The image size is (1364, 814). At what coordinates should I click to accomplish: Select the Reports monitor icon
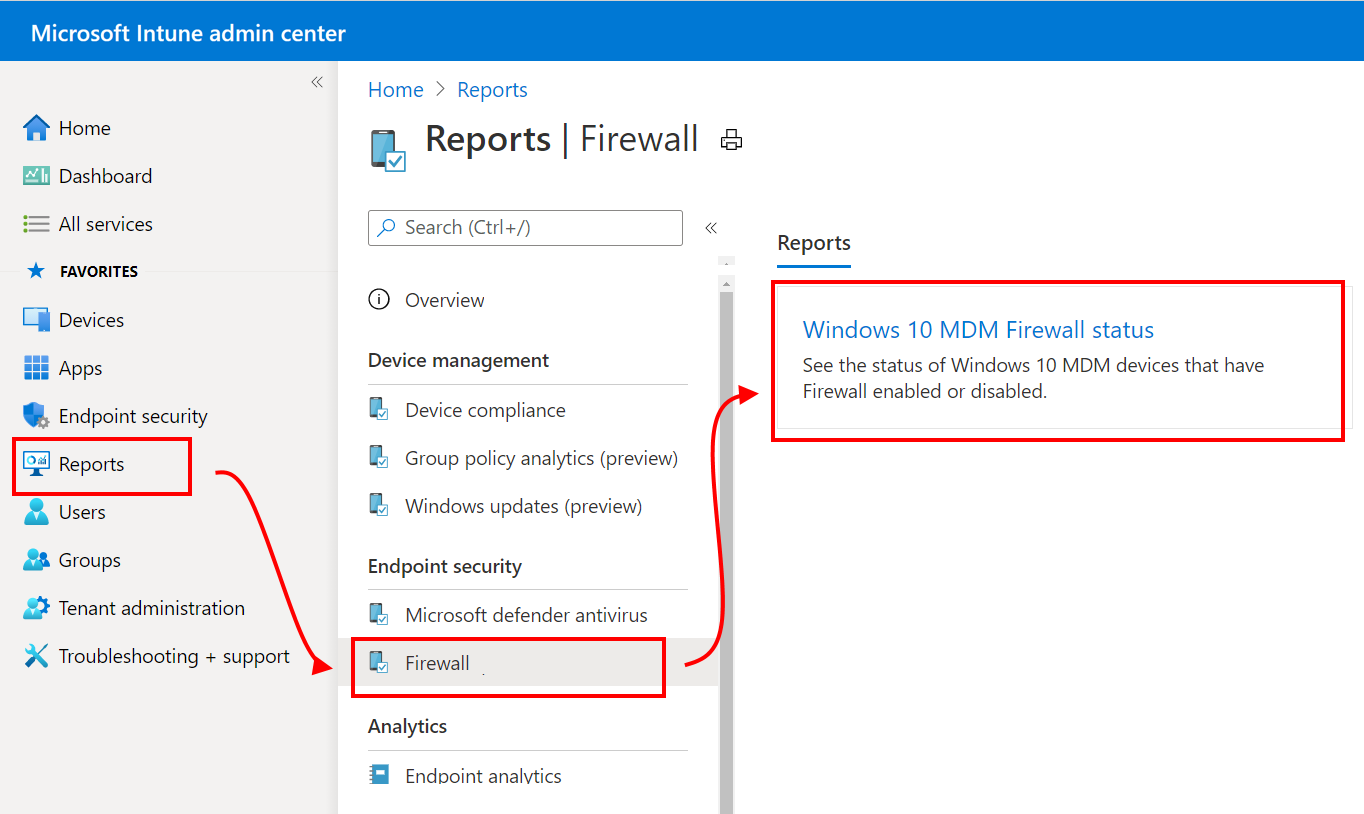[x=36, y=463]
